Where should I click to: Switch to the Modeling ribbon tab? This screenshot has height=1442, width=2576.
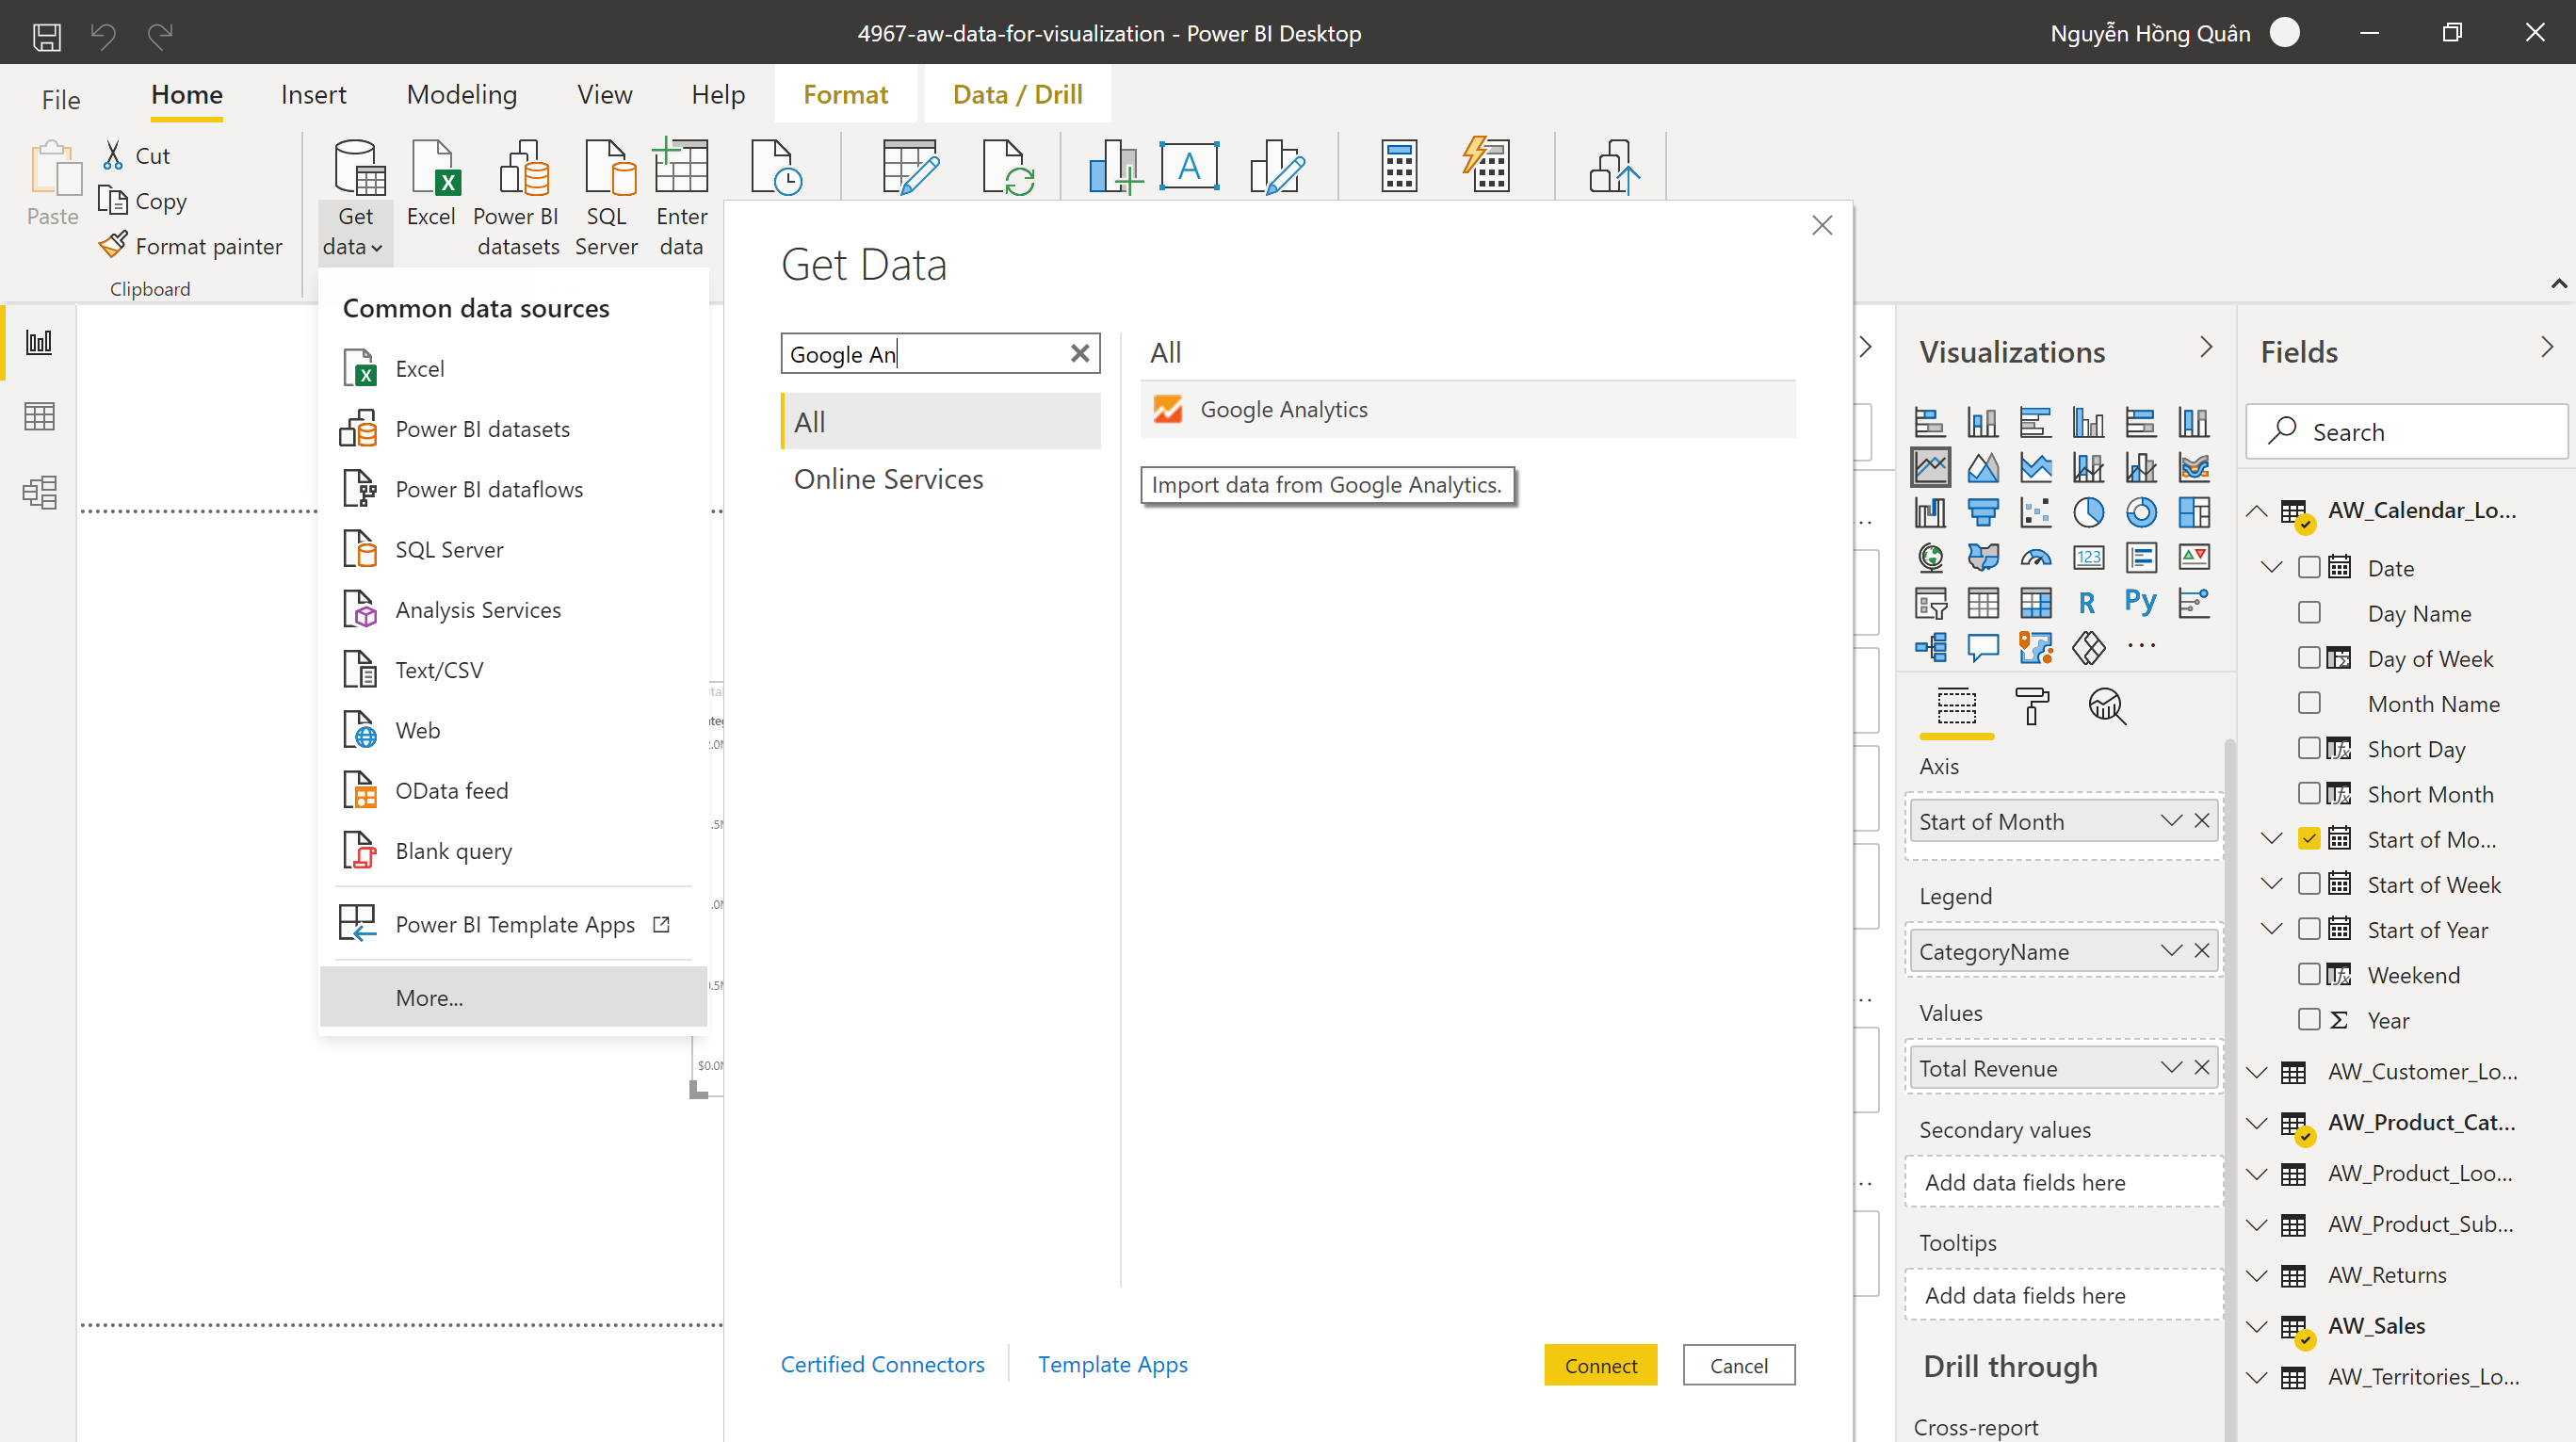point(461,94)
